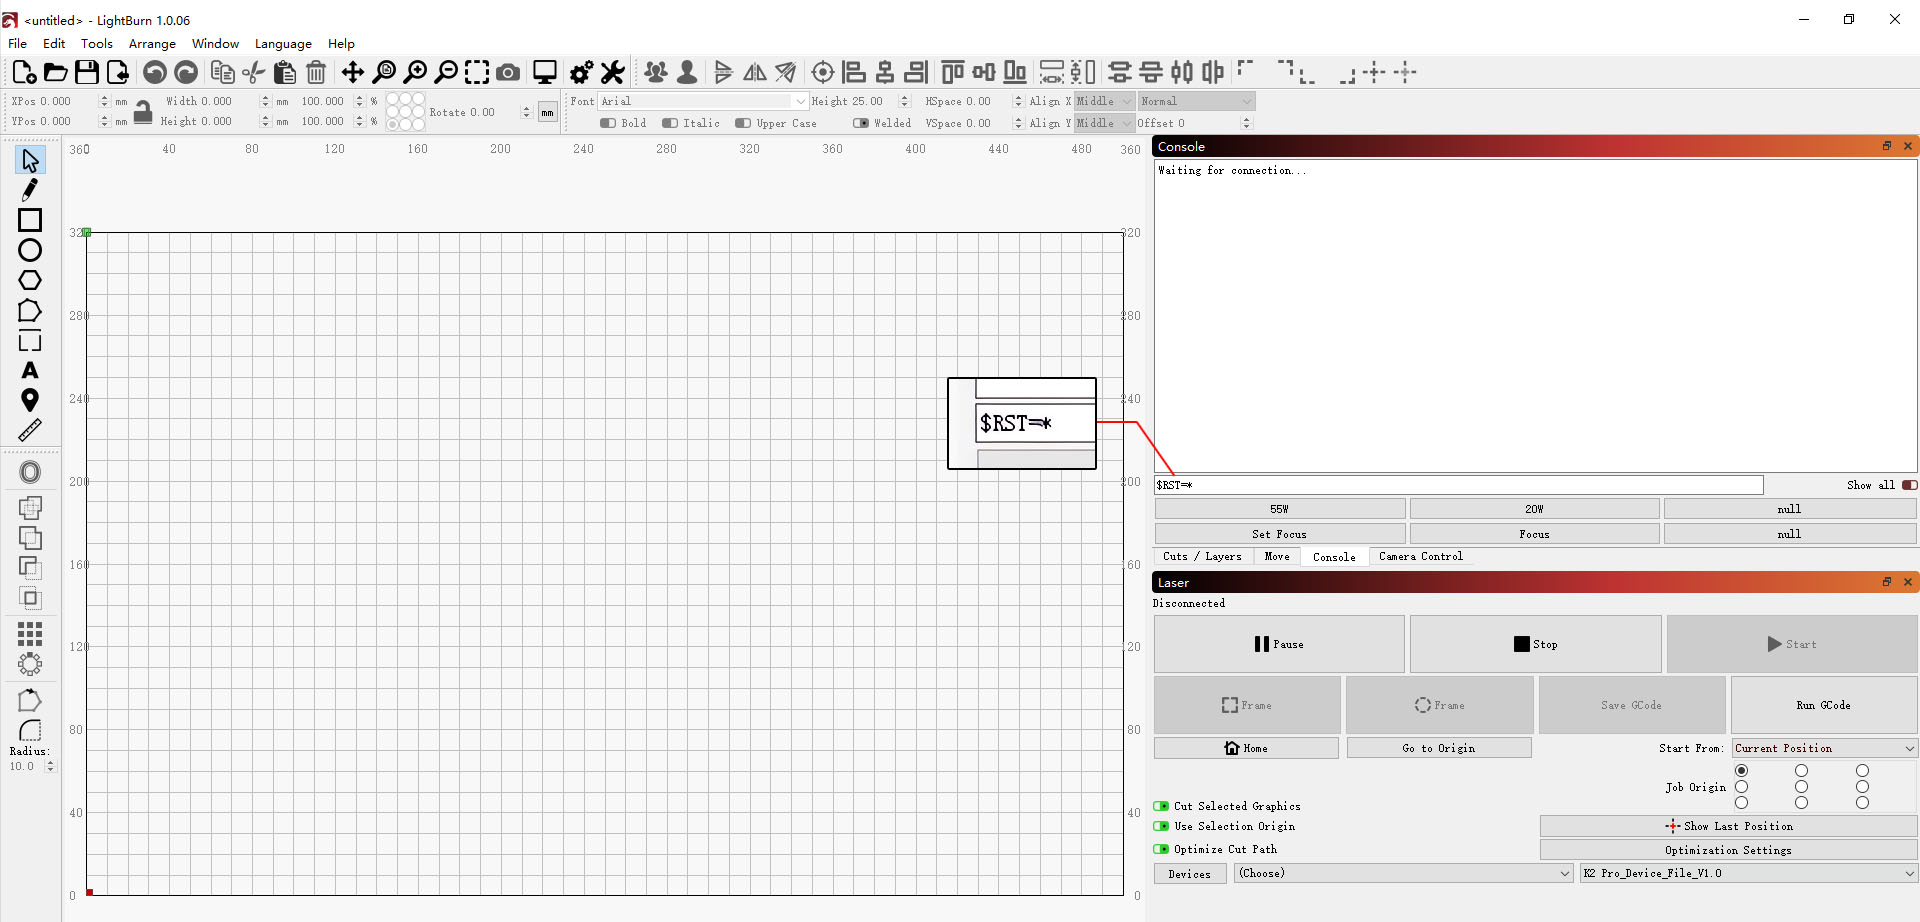The width and height of the screenshot is (1920, 922).
Task: Click the Save Project floppy icon
Action: pos(87,72)
